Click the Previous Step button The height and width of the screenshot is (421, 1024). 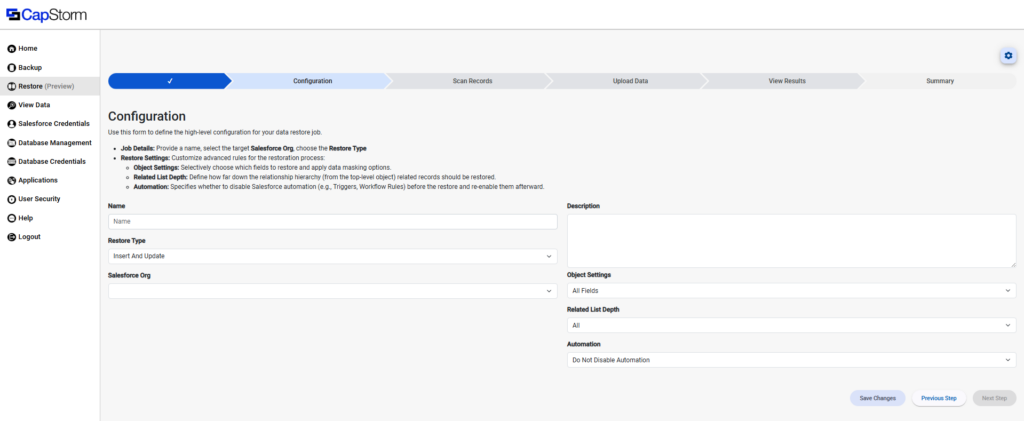[939, 398]
